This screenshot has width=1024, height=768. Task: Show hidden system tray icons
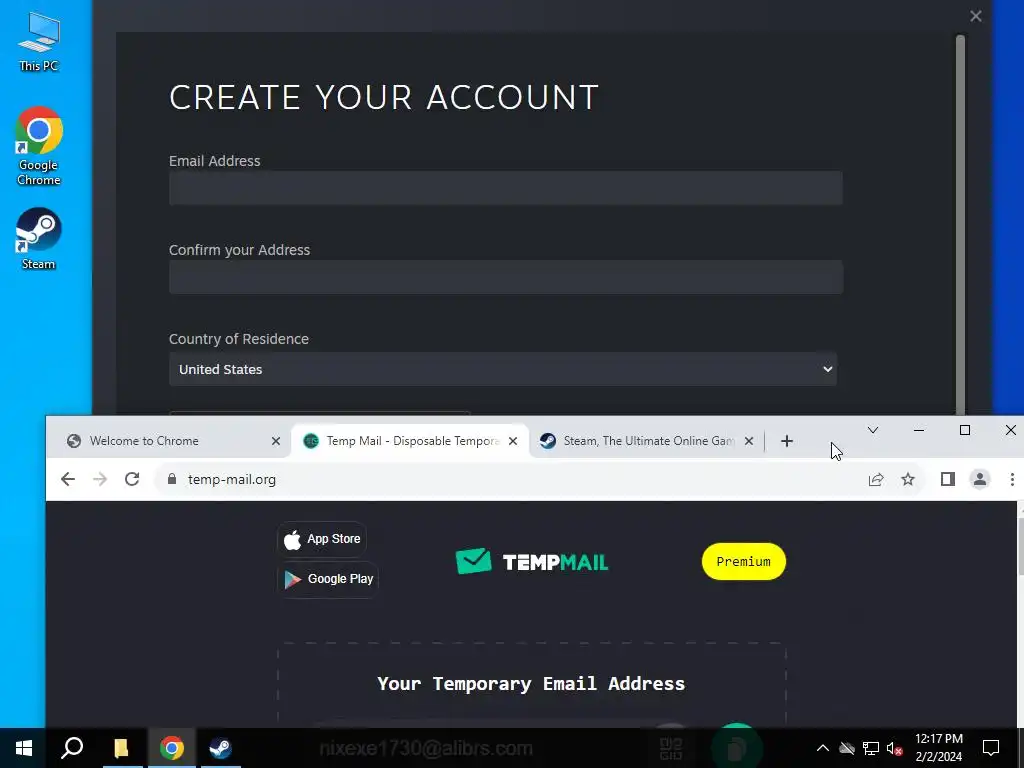pos(823,748)
